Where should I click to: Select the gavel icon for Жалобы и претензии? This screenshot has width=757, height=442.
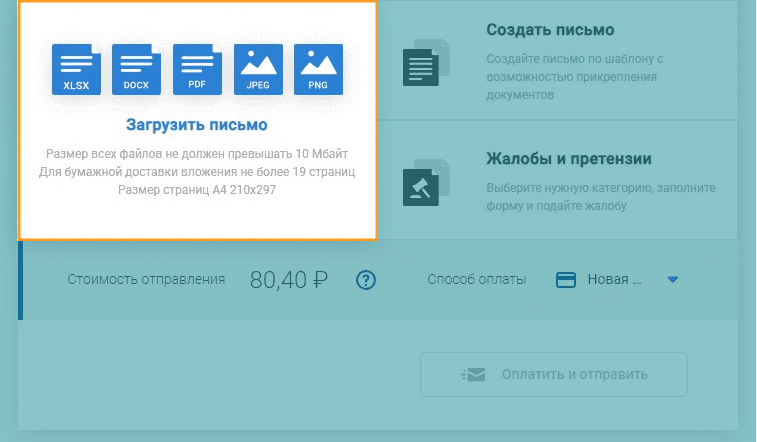(426, 182)
